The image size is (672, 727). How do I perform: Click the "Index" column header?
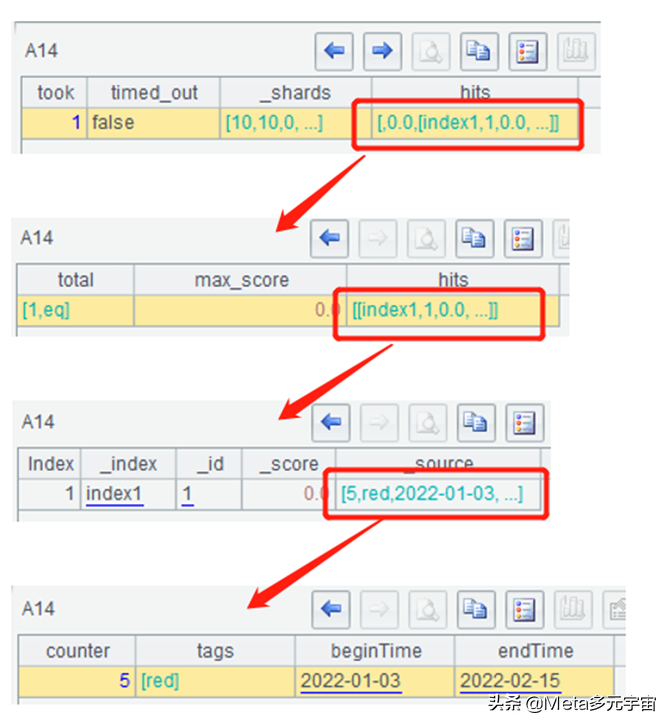pos(50,464)
